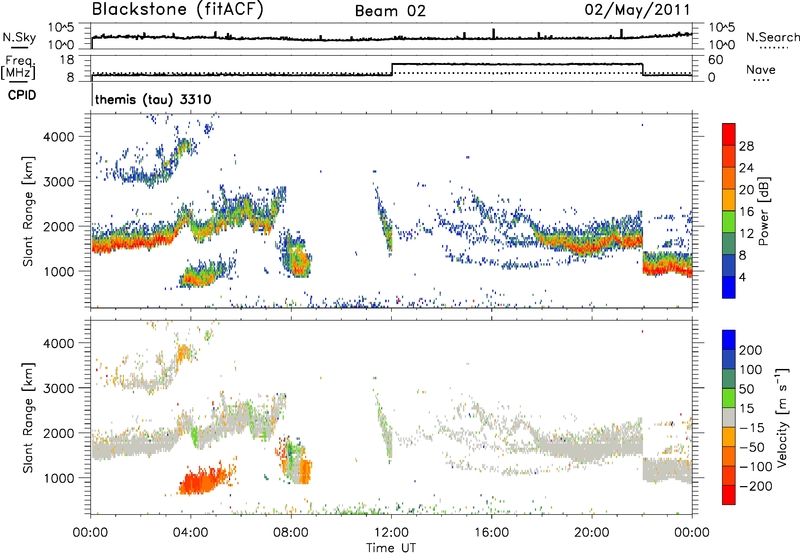Click the 'Power [dB]' color bar label
The height and width of the screenshot is (554, 800).
[763, 211]
